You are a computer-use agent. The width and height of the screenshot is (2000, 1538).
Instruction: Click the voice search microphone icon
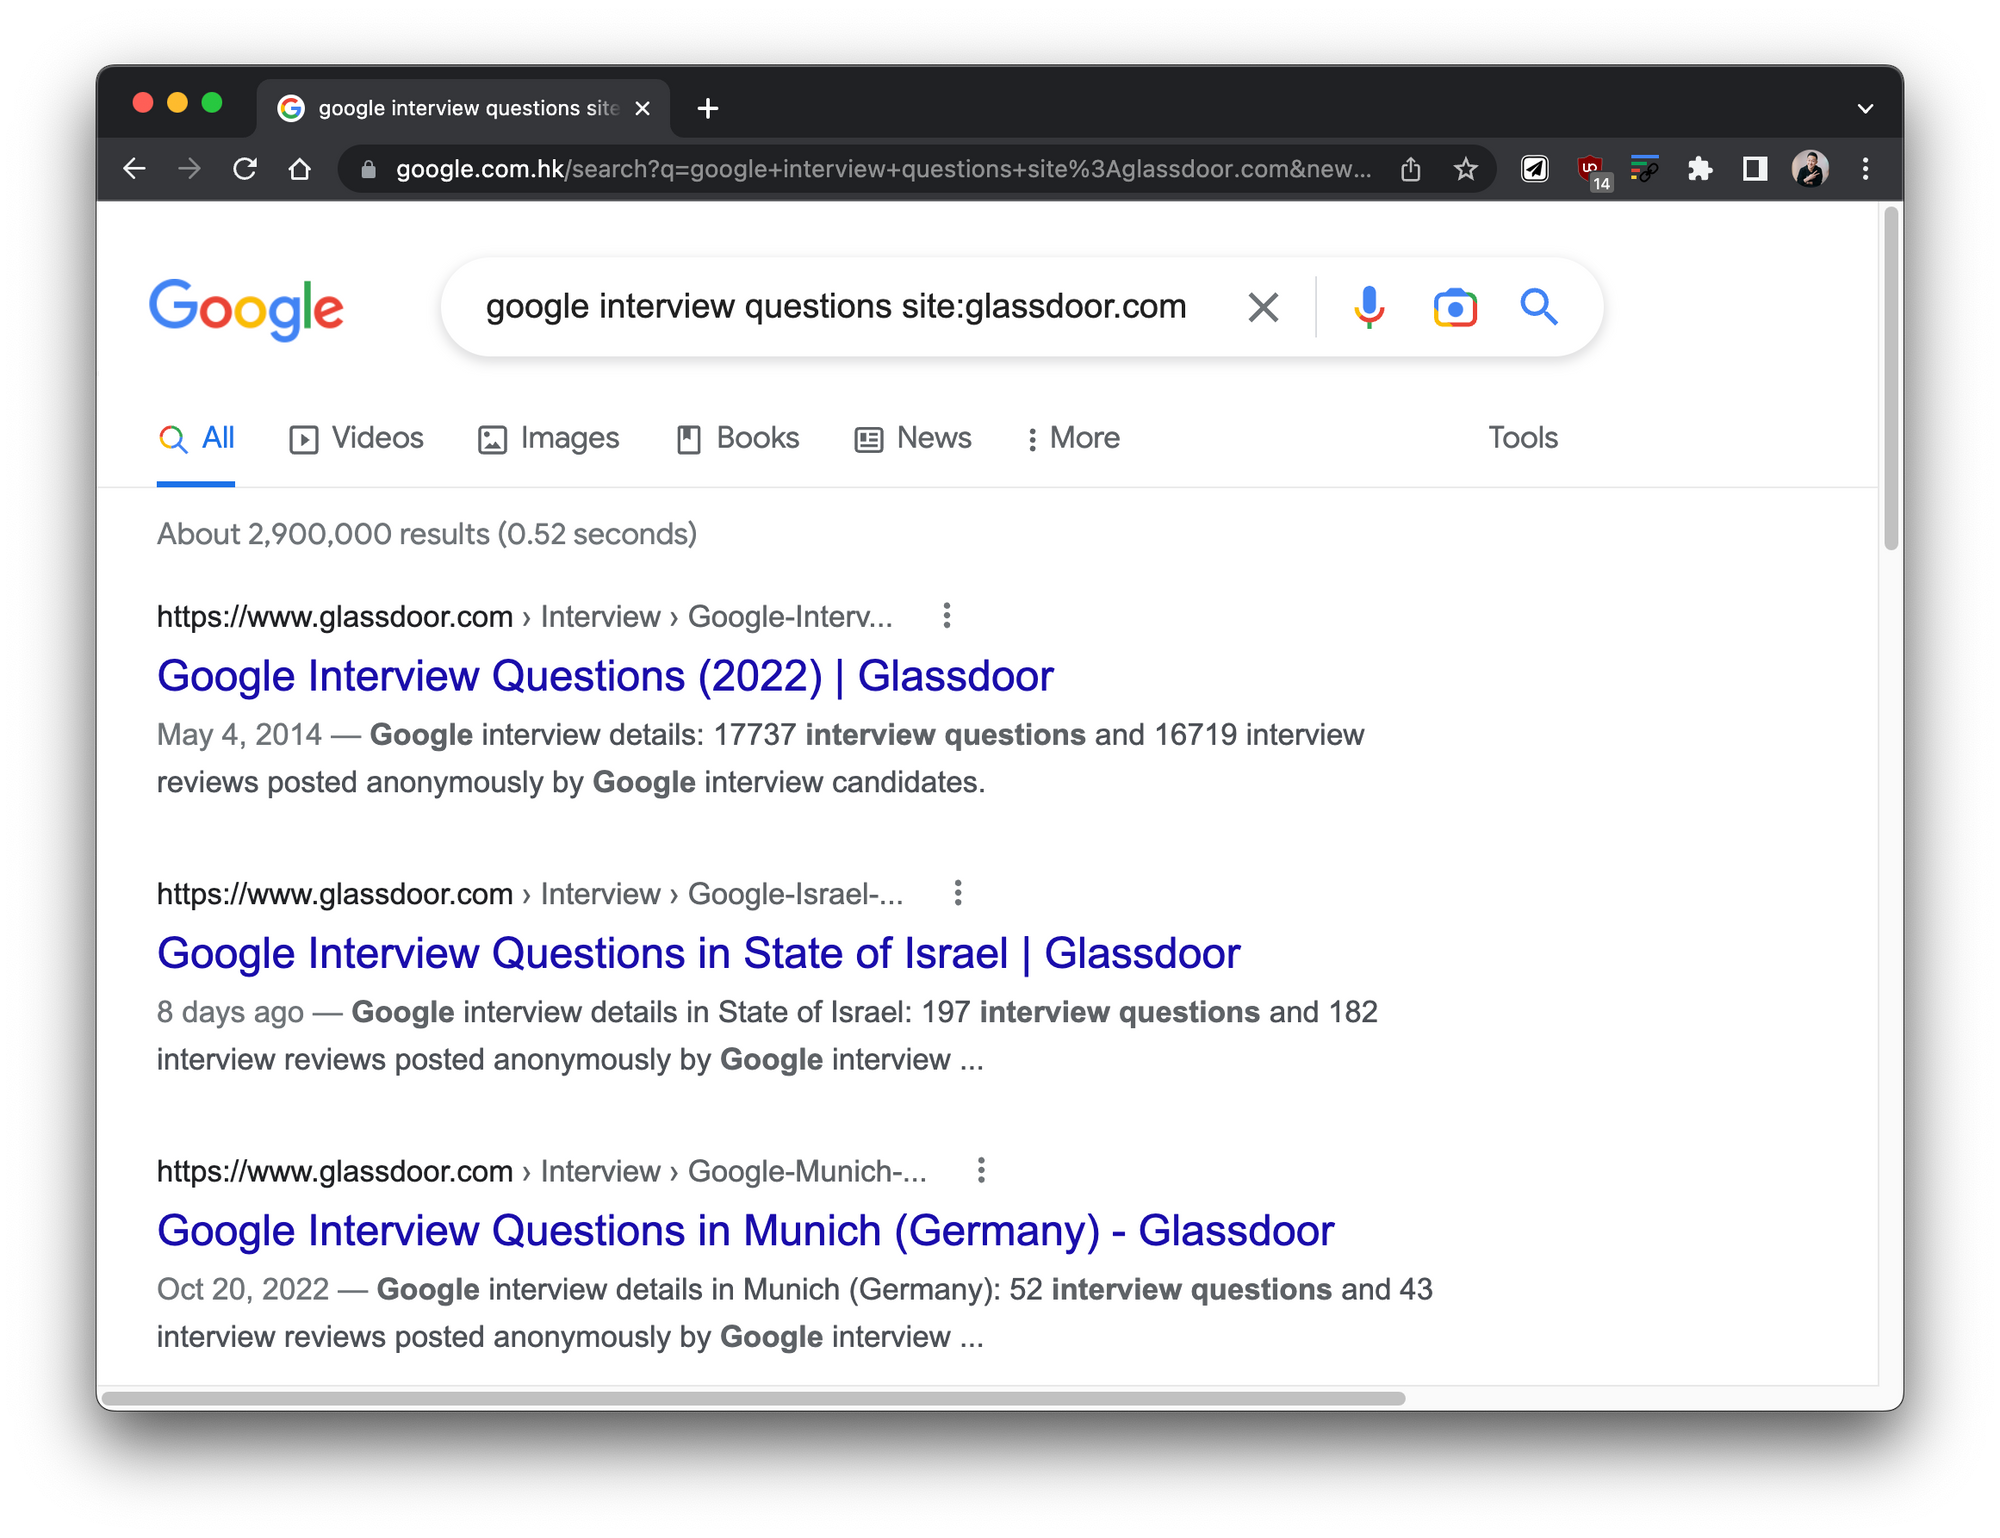1368,307
